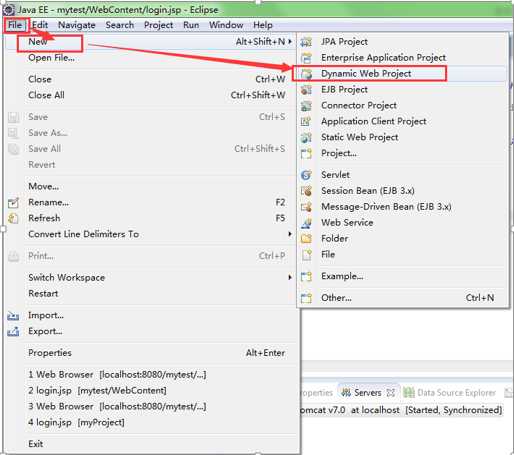Click the Servlet icon
Image resolution: width=514 pixels, height=455 pixels.
click(x=306, y=175)
